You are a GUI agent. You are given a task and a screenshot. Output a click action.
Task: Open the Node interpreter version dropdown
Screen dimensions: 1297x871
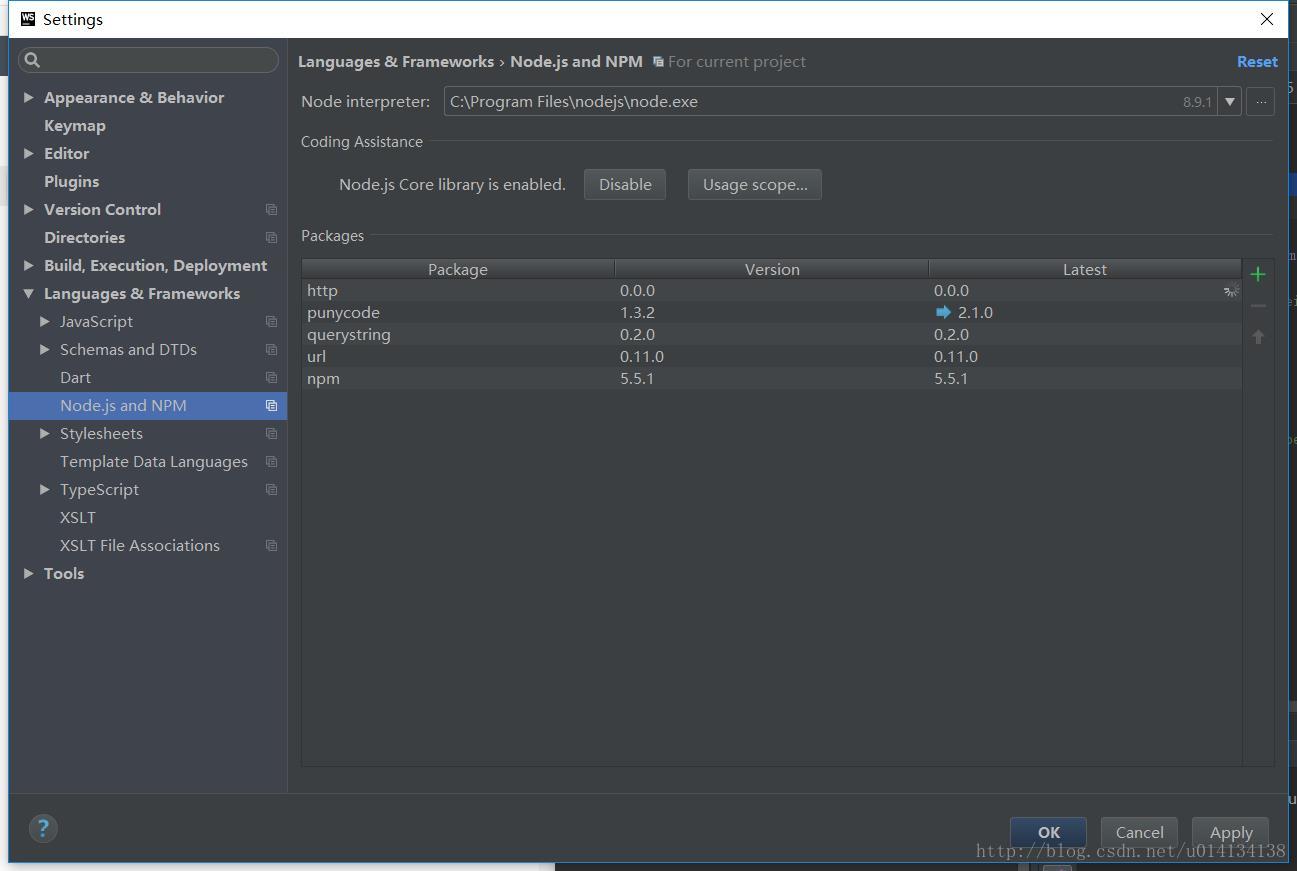tap(1229, 101)
